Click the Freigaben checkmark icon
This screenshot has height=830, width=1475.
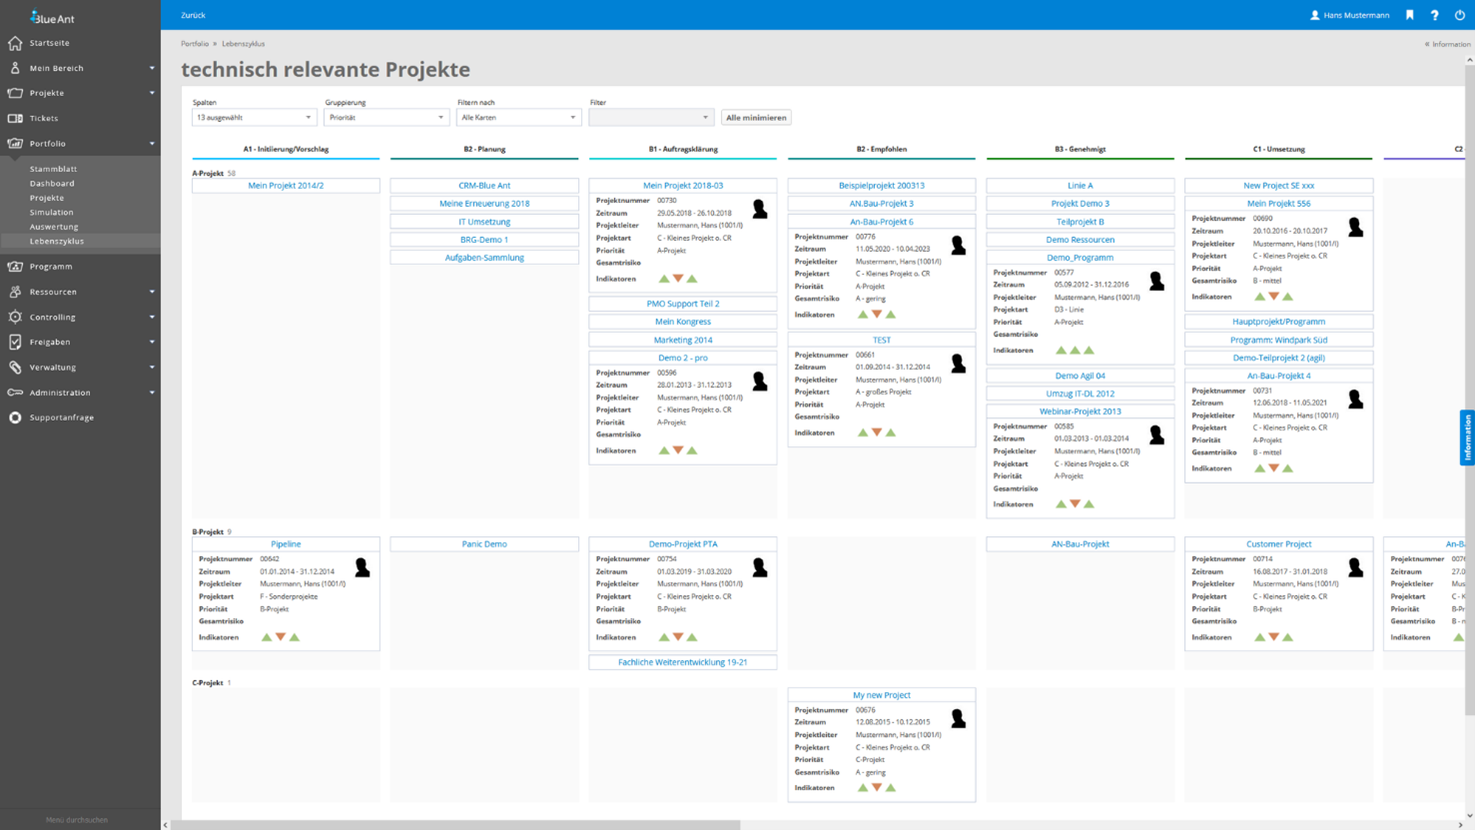(15, 342)
